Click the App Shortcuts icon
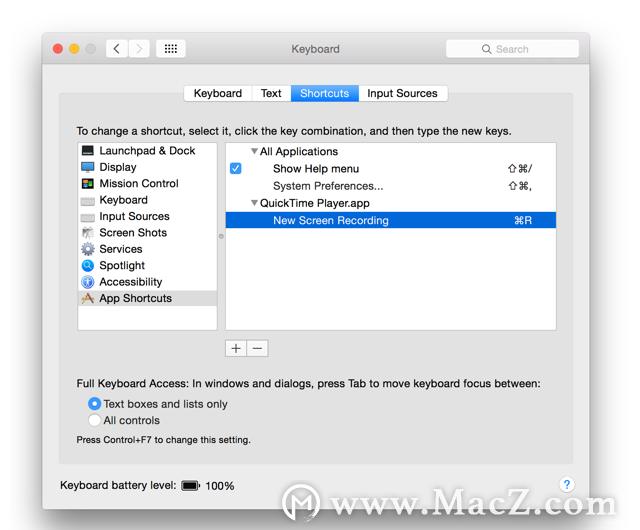Image resolution: width=640 pixels, height=530 pixels. point(87,298)
